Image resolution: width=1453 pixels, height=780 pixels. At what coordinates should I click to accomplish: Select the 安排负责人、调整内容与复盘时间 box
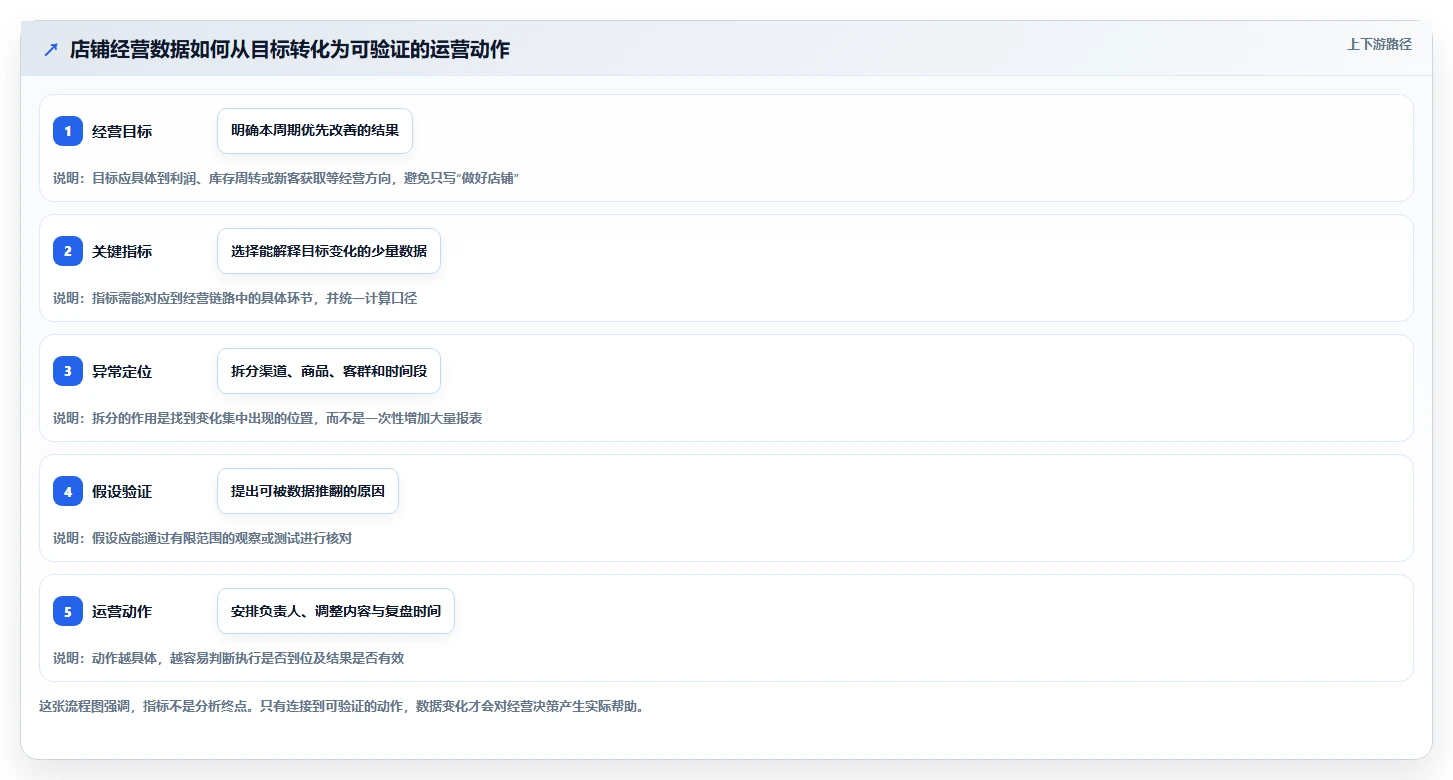[x=336, y=611]
